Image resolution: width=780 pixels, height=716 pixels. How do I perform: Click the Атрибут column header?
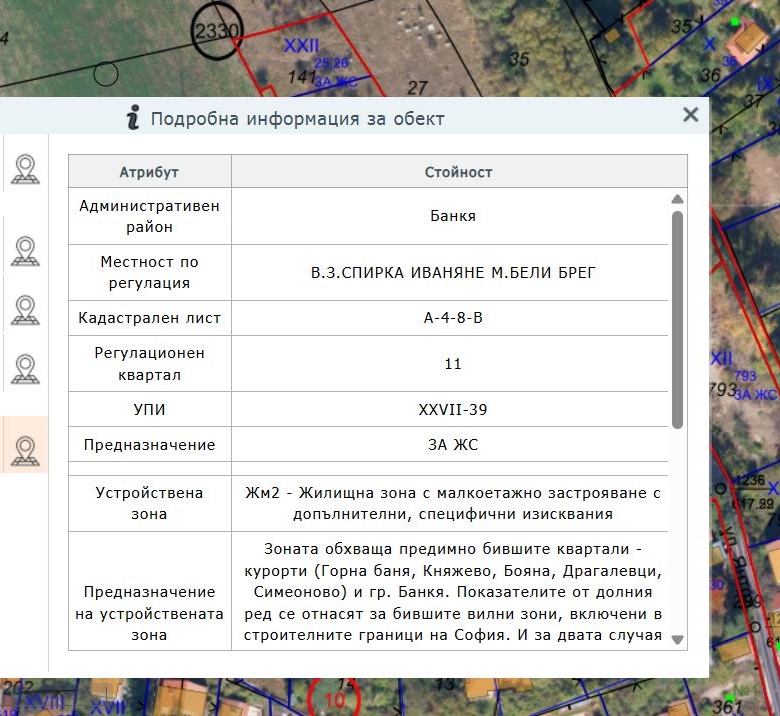pyautogui.click(x=149, y=172)
